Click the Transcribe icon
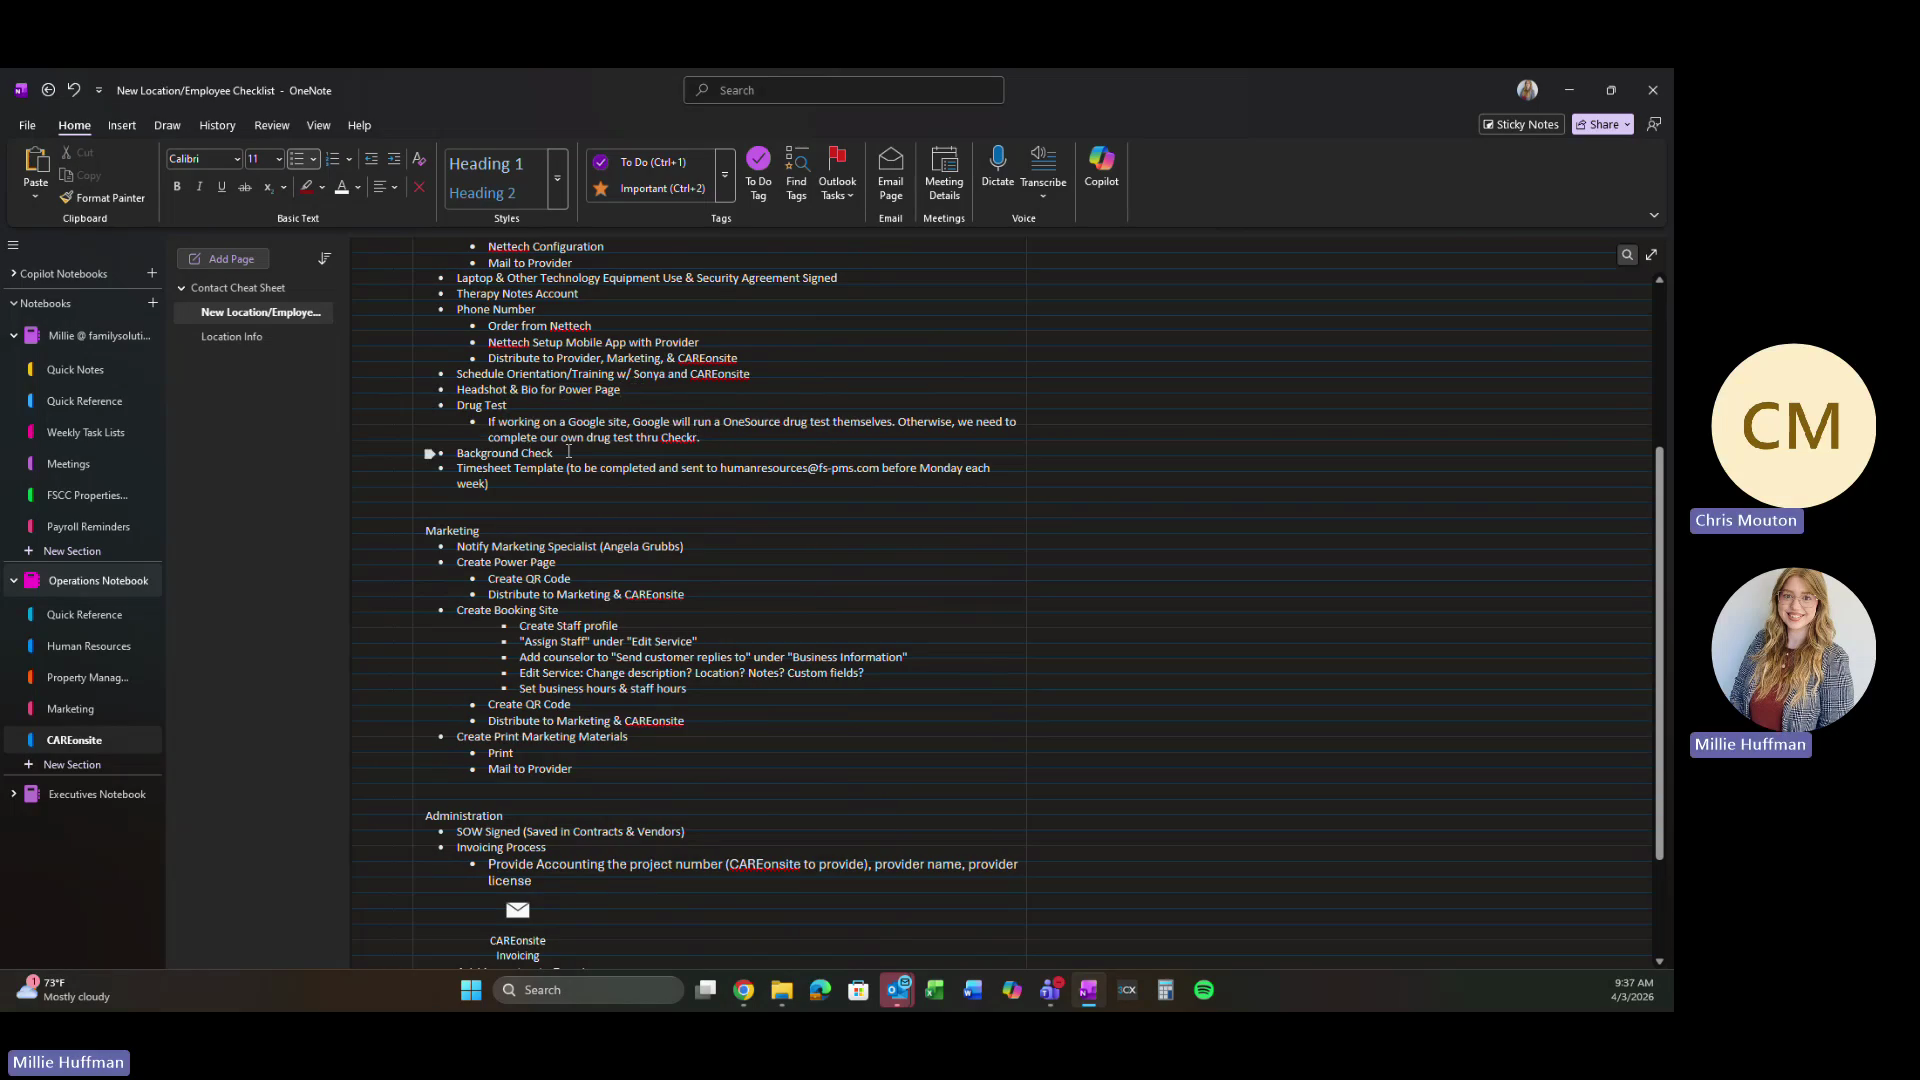 point(1043,160)
